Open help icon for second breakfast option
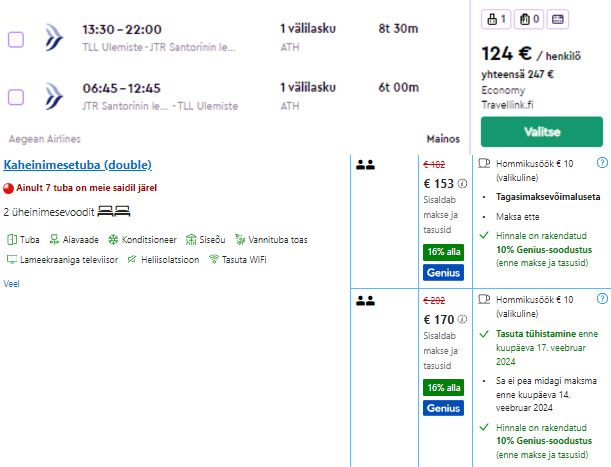Image resolution: width=611 pixels, height=467 pixels. 602,299
